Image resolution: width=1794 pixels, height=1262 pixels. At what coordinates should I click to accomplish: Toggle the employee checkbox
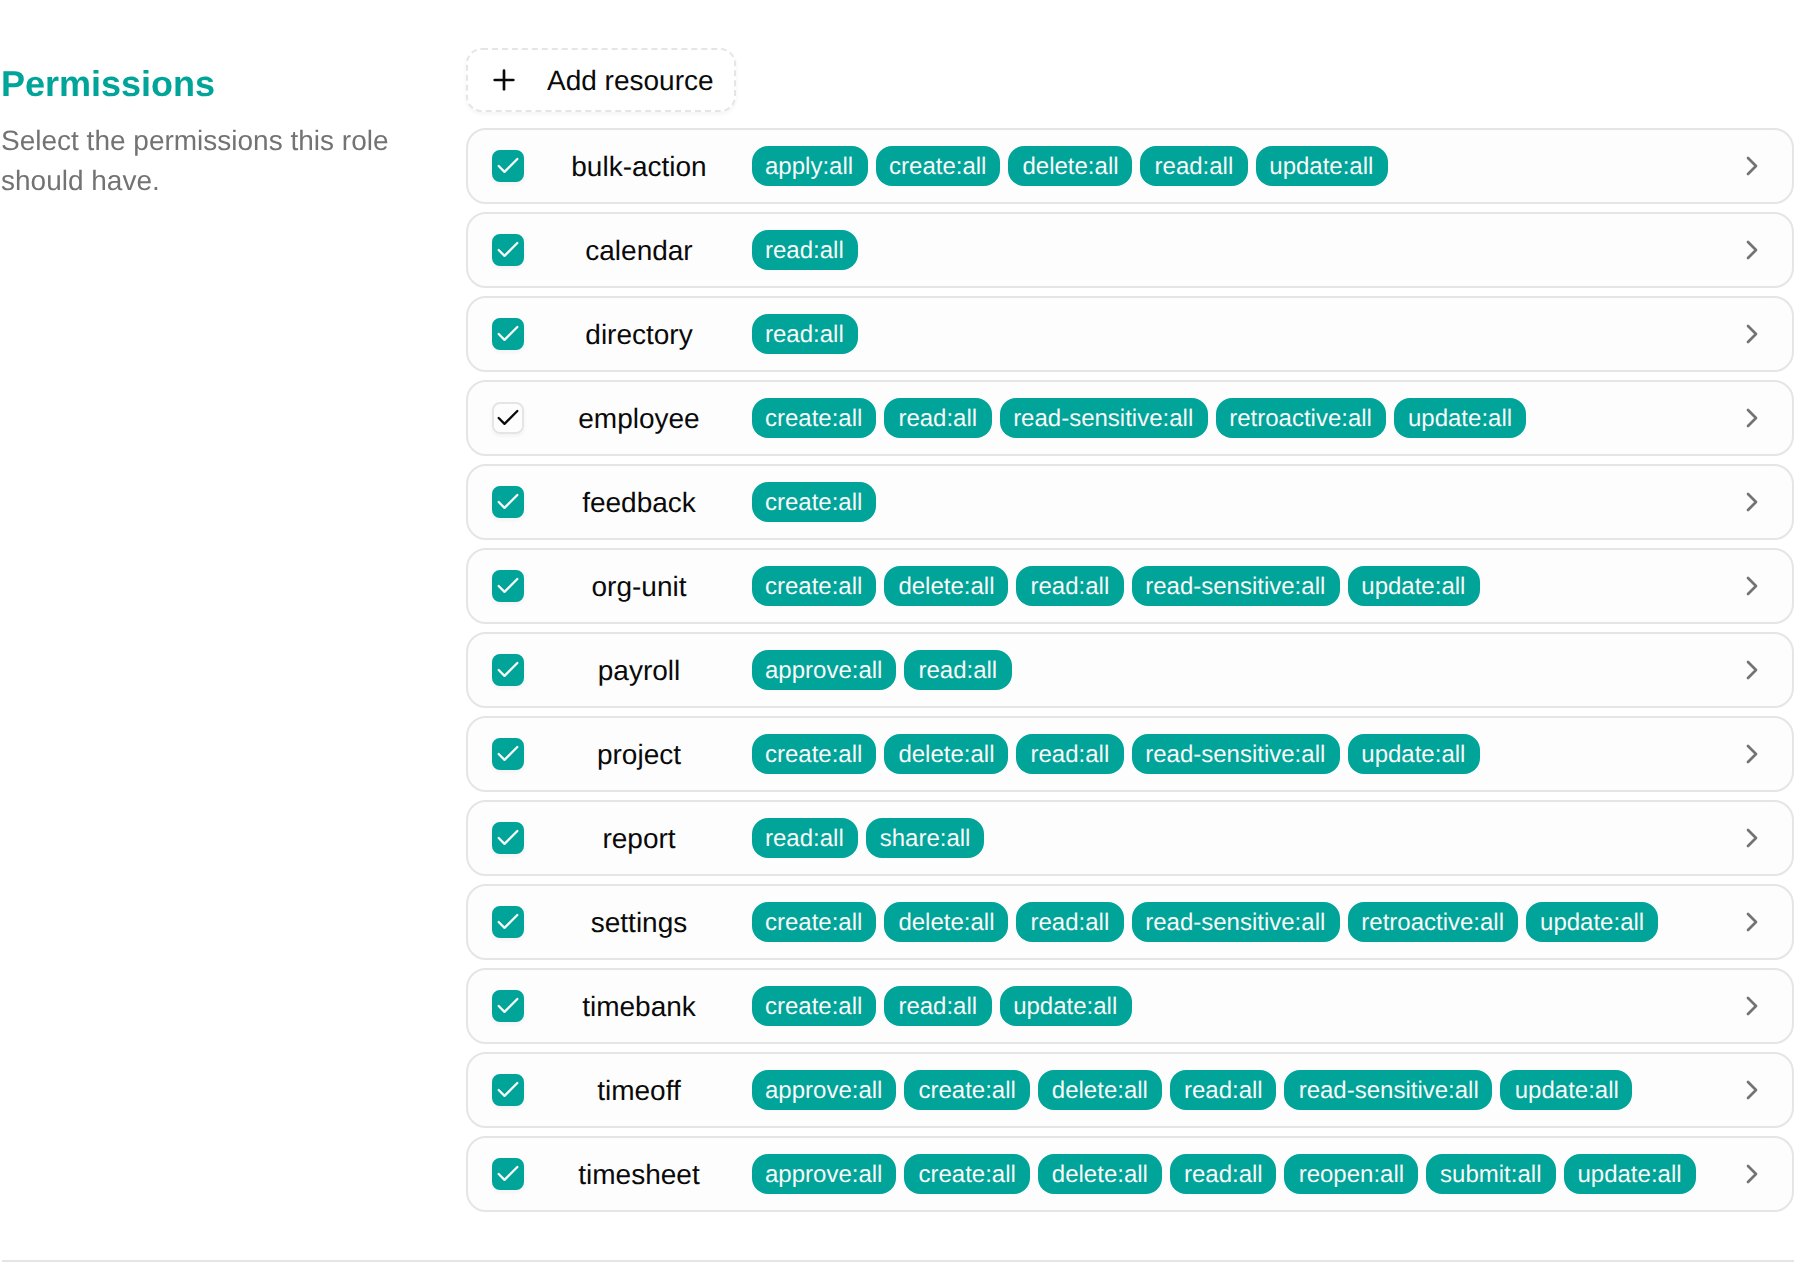pyautogui.click(x=508, y=418)
